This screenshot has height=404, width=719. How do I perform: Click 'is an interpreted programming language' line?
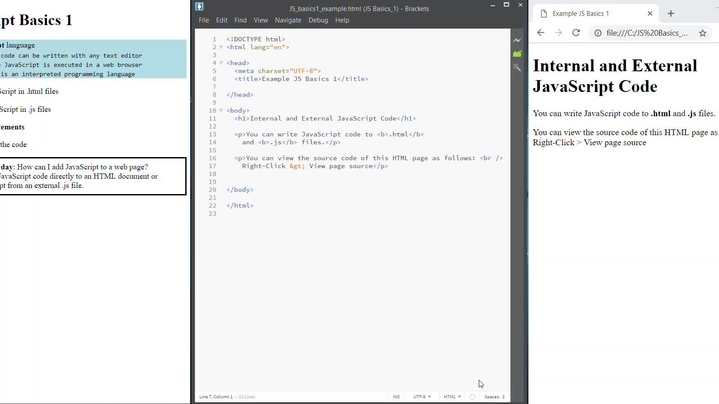[x=67, y=74]
